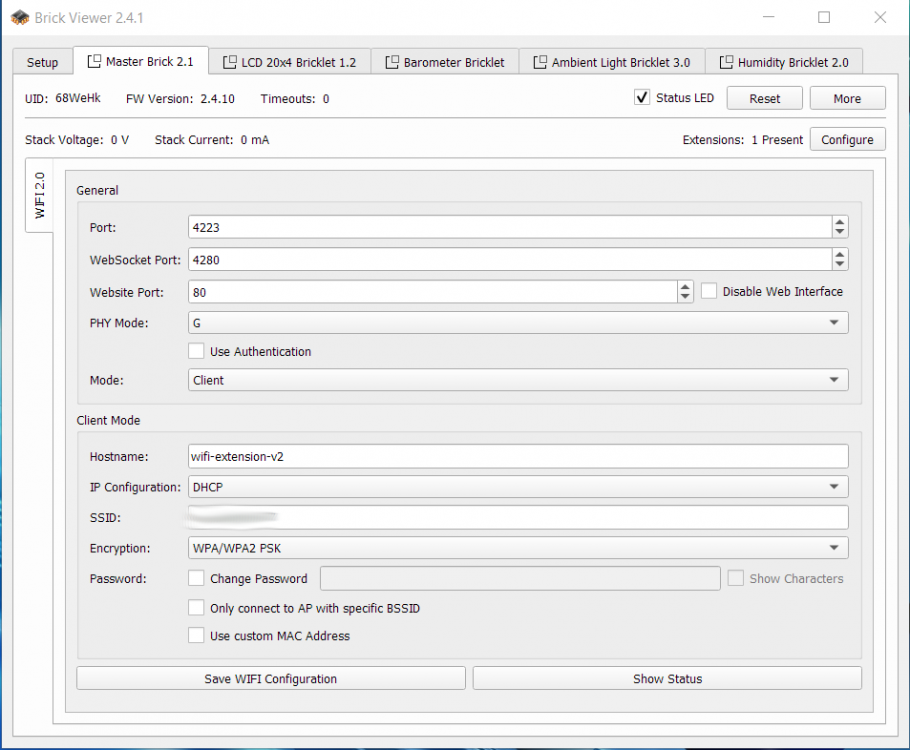
Task: Enable Disable Web Interface checkbox
Action: [x=709, y=291]
